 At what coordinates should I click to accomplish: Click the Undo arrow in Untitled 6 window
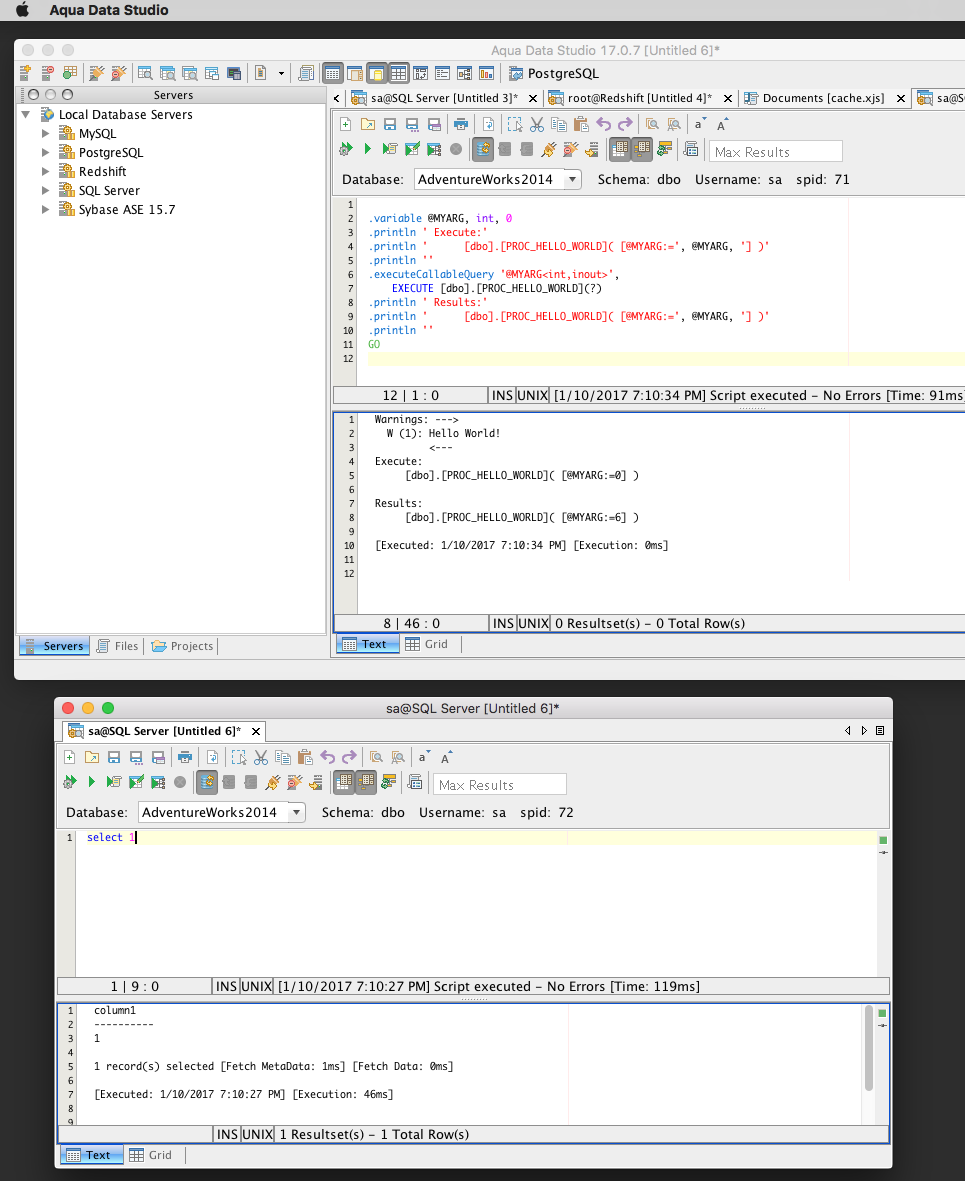(x=327, y=757)
